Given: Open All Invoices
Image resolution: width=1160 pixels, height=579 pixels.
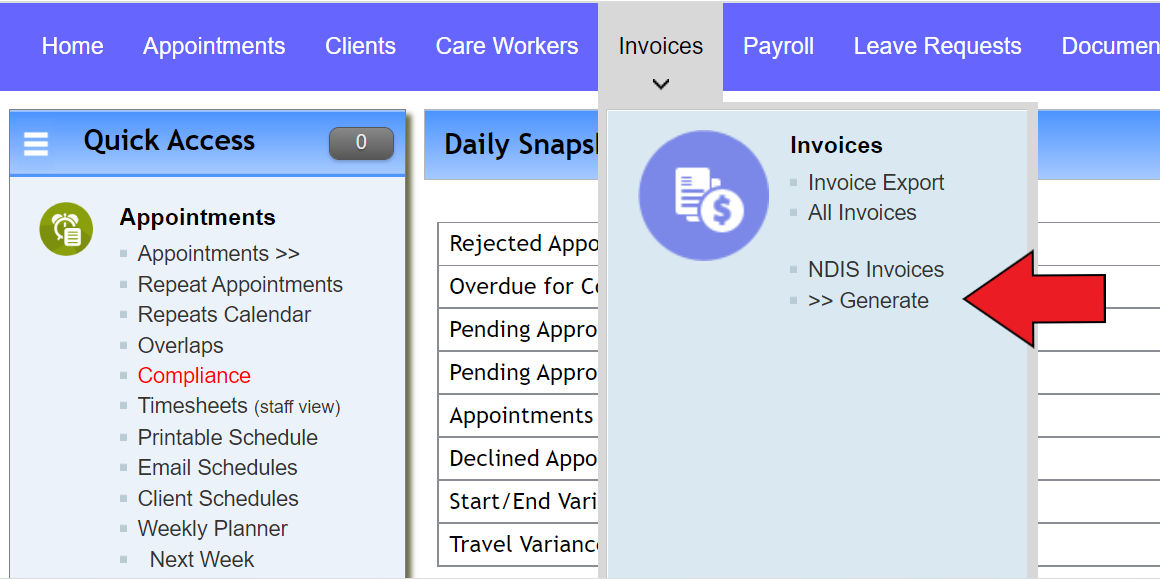Looking at the screenshot, I should (x=862, y=212).
